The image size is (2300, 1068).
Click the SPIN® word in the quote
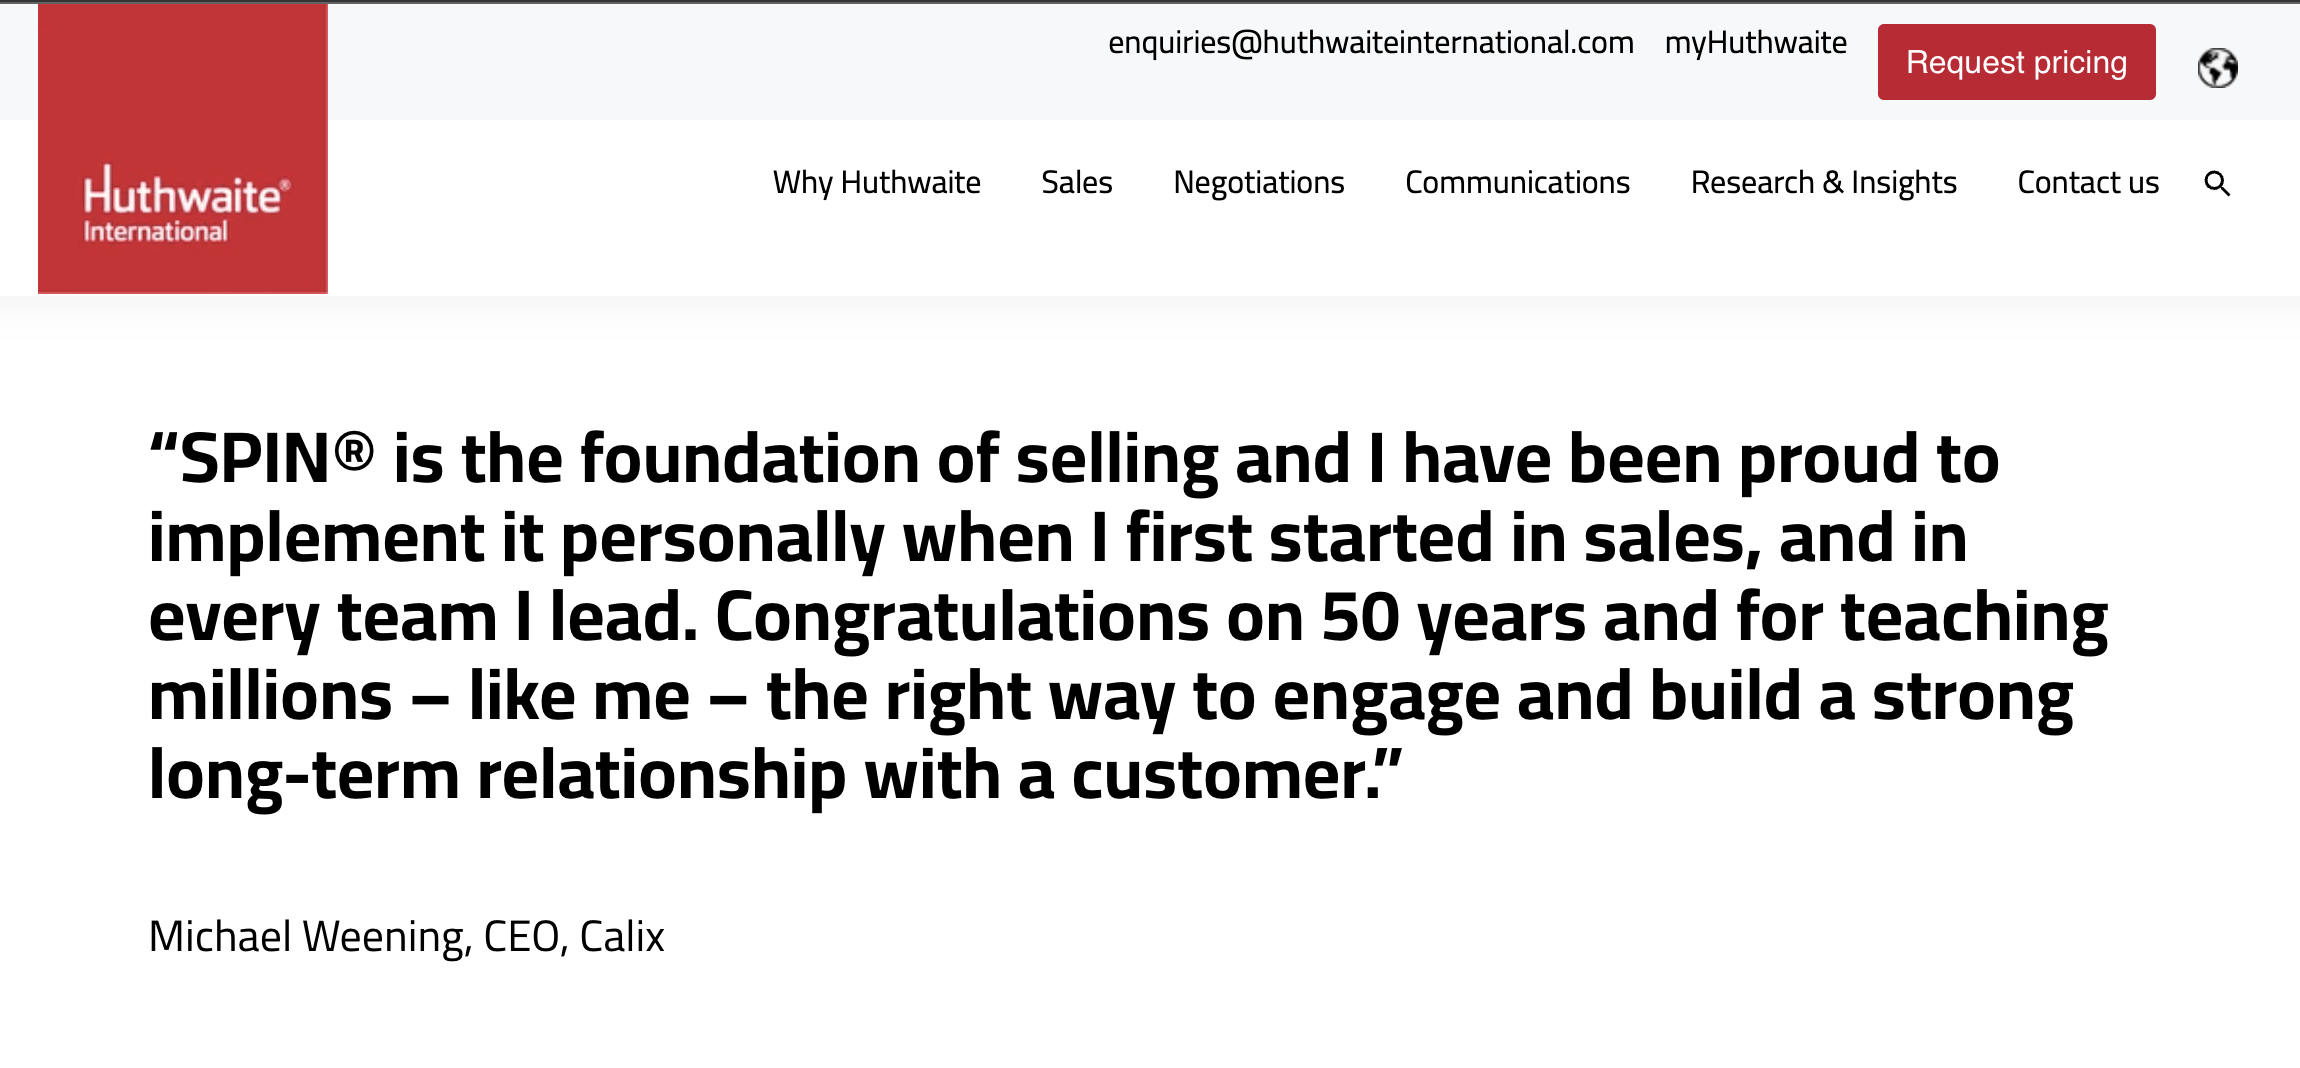coord(277,458)
